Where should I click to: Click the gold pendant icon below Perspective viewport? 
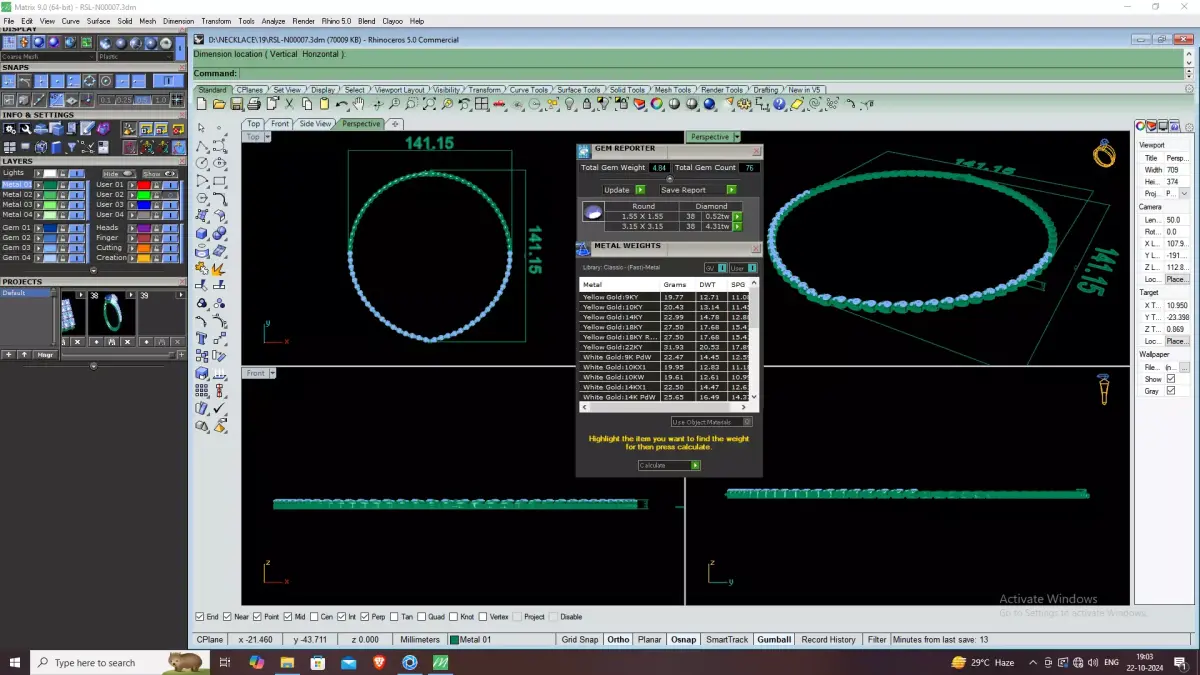coord(1104,388)
